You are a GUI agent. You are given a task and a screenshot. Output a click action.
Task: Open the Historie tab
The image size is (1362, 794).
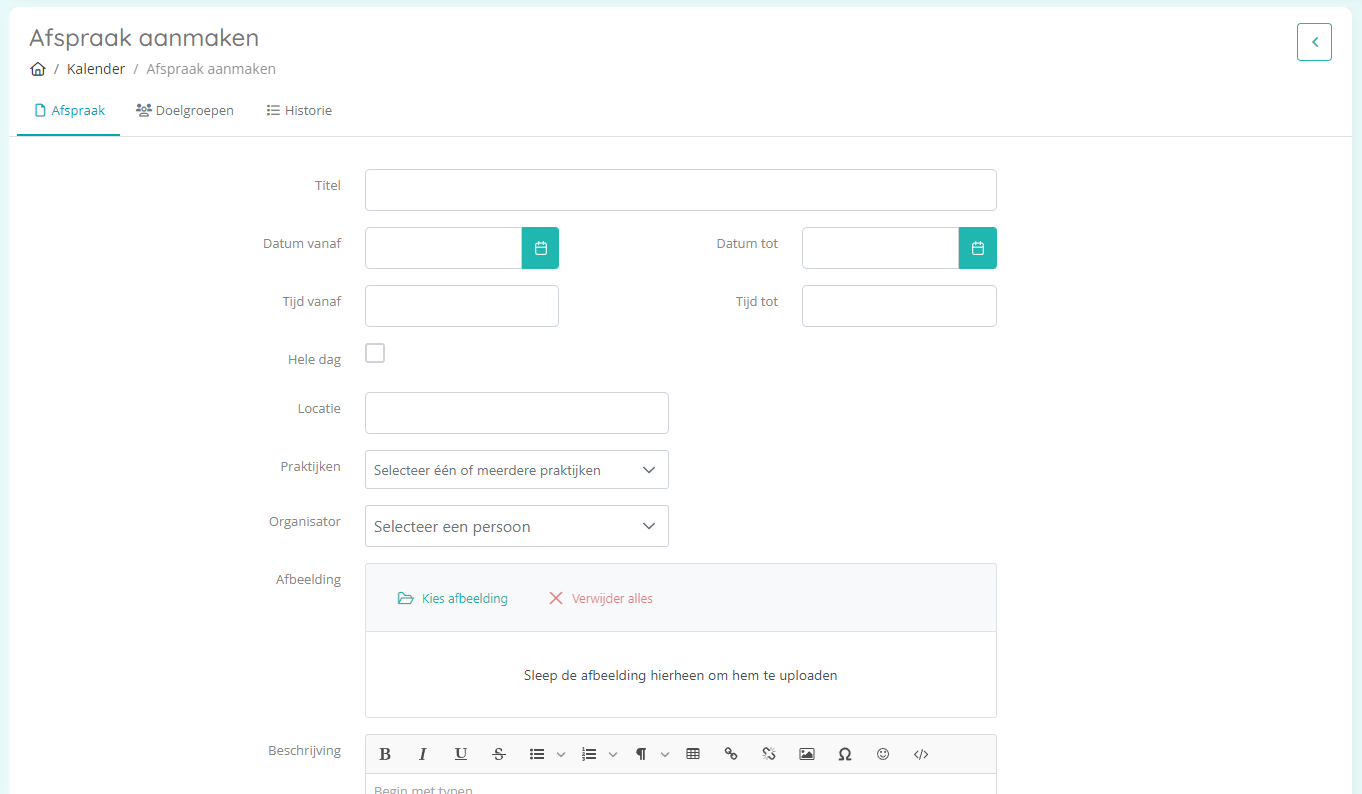click(x=299, y=111)
